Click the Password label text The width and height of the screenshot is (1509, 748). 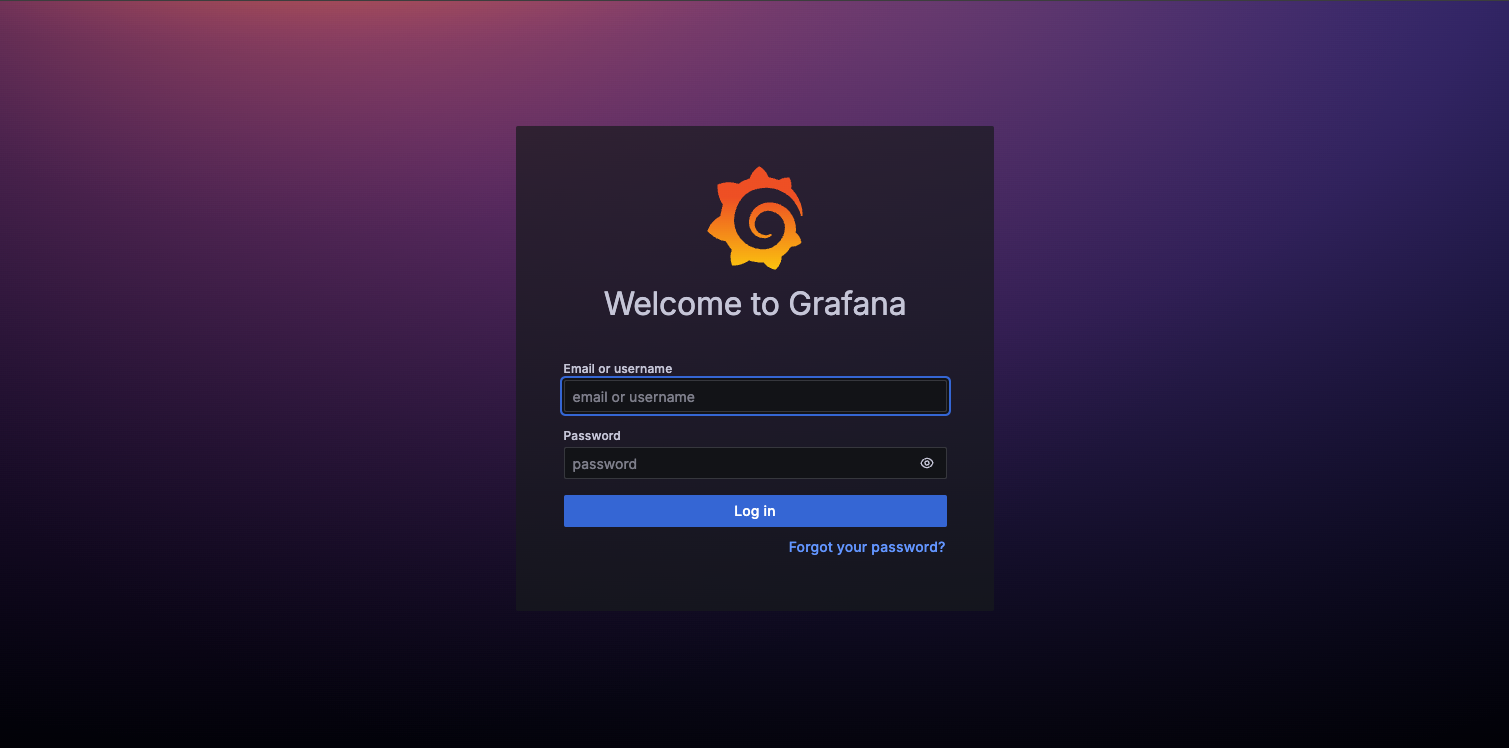pyautogui.click(x=592, y=436)
